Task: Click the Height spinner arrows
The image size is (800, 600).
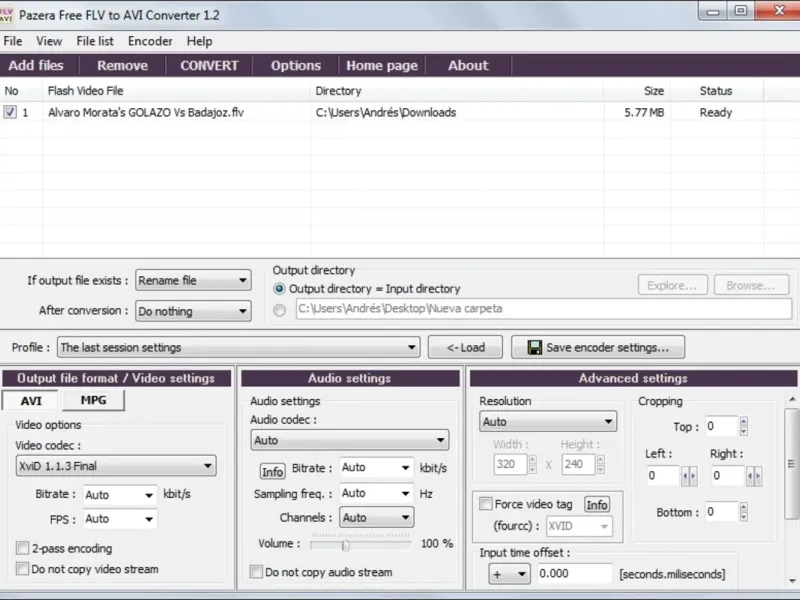Action: coord(601,464)
